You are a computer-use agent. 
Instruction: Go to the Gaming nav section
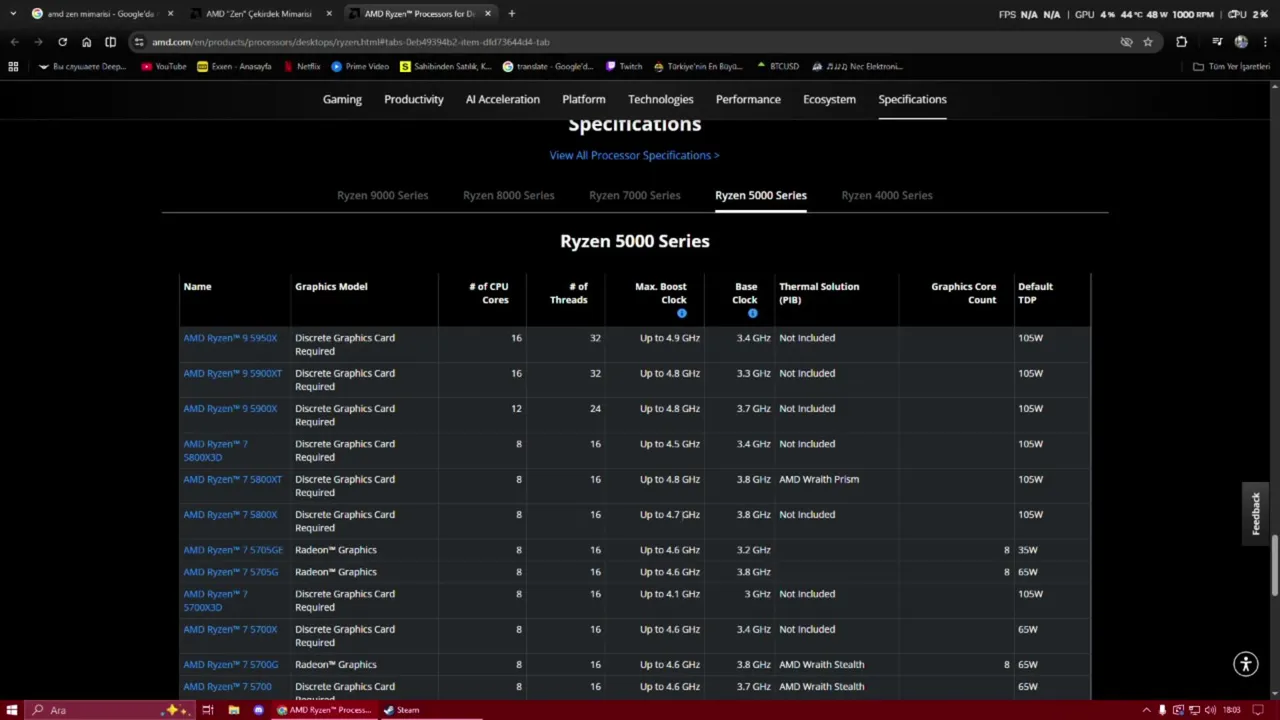pos(342,99)
